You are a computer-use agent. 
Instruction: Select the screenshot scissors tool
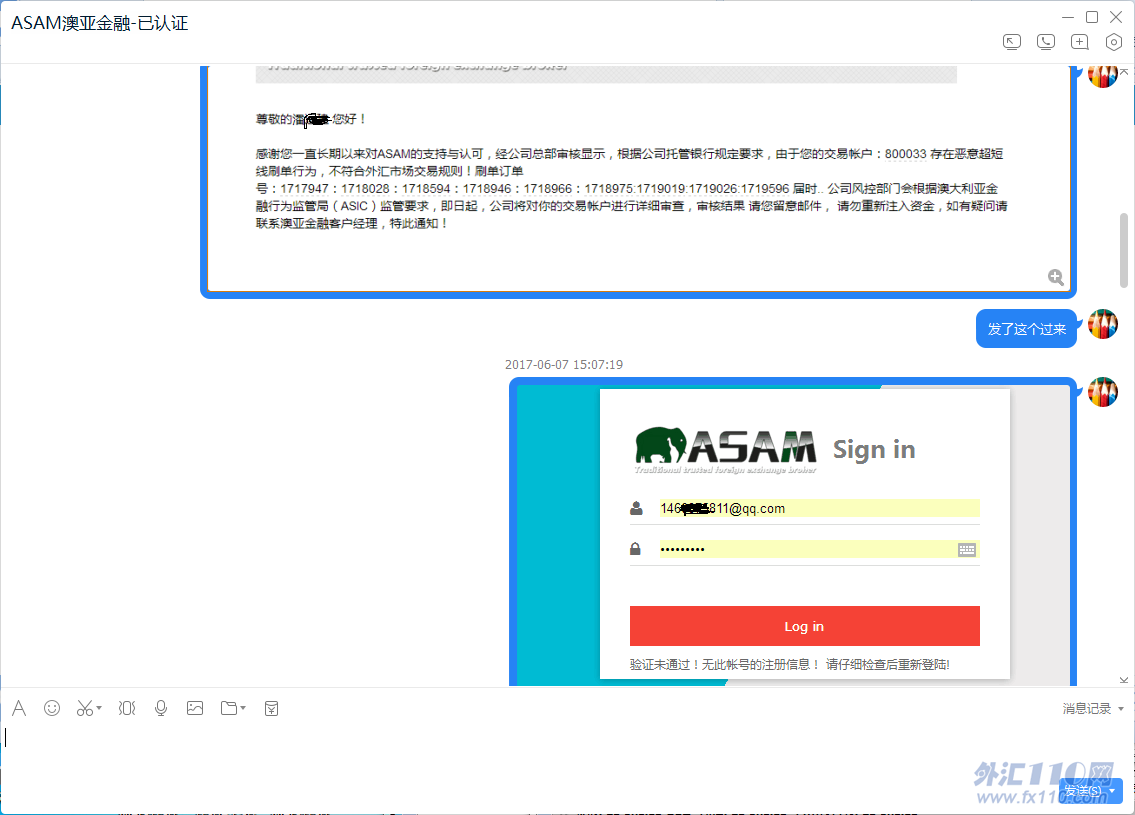point(85,708)
